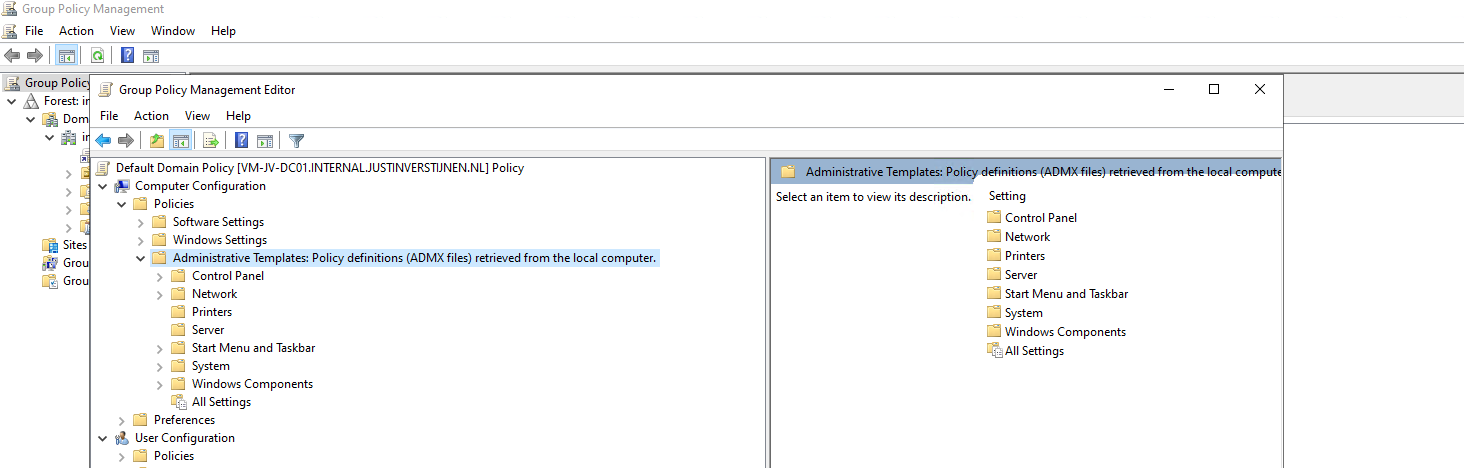Screen dimensions: 1464x468
Task: Collapse the Computer Configuration node
Action: click(103, 186)
